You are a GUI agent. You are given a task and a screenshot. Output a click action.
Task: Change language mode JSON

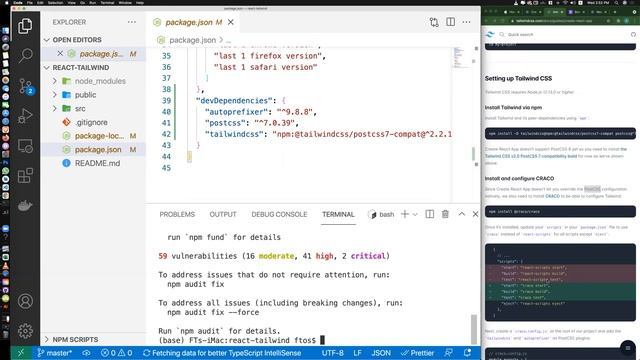[381, 353]
